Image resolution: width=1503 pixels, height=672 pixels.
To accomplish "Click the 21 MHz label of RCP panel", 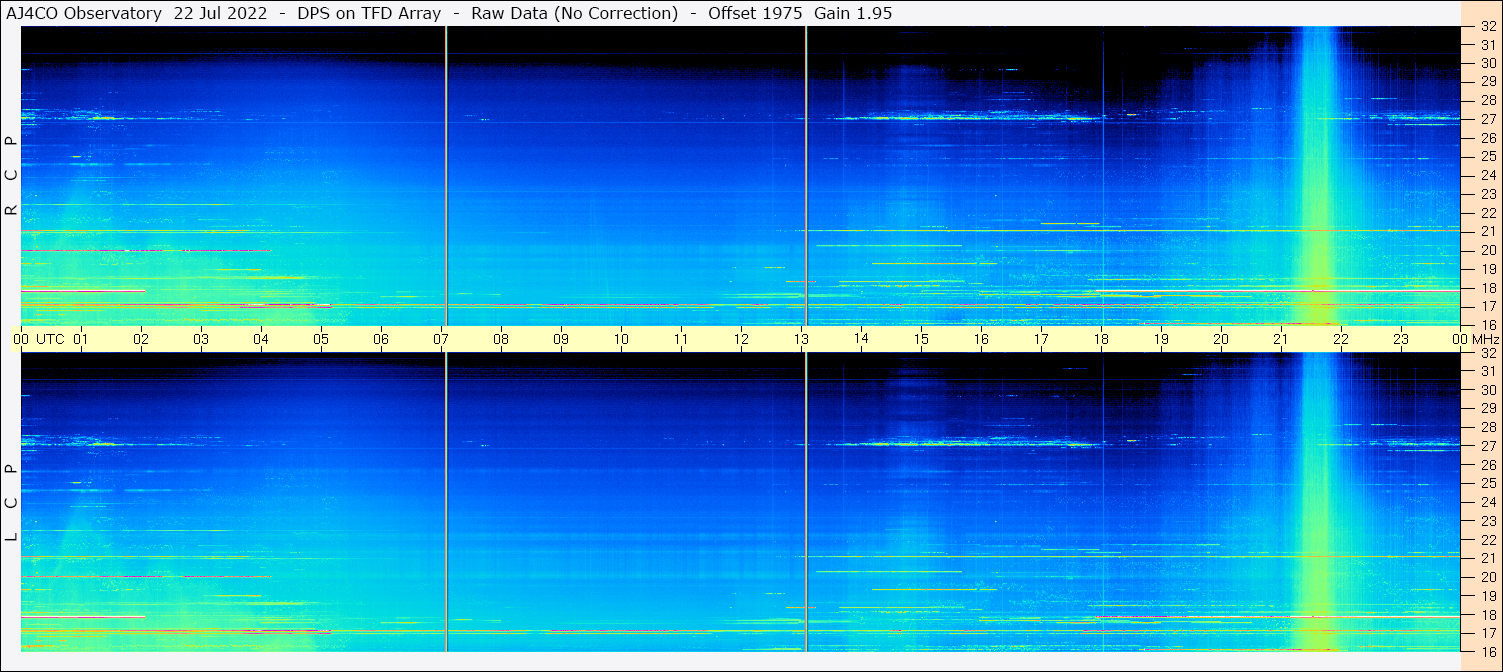I will [x=1487, y=231].
